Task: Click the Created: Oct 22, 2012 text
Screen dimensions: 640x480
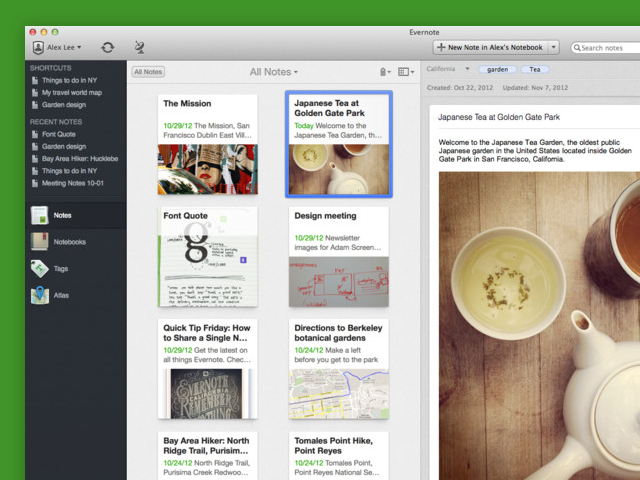Action: tap(460, 88)
